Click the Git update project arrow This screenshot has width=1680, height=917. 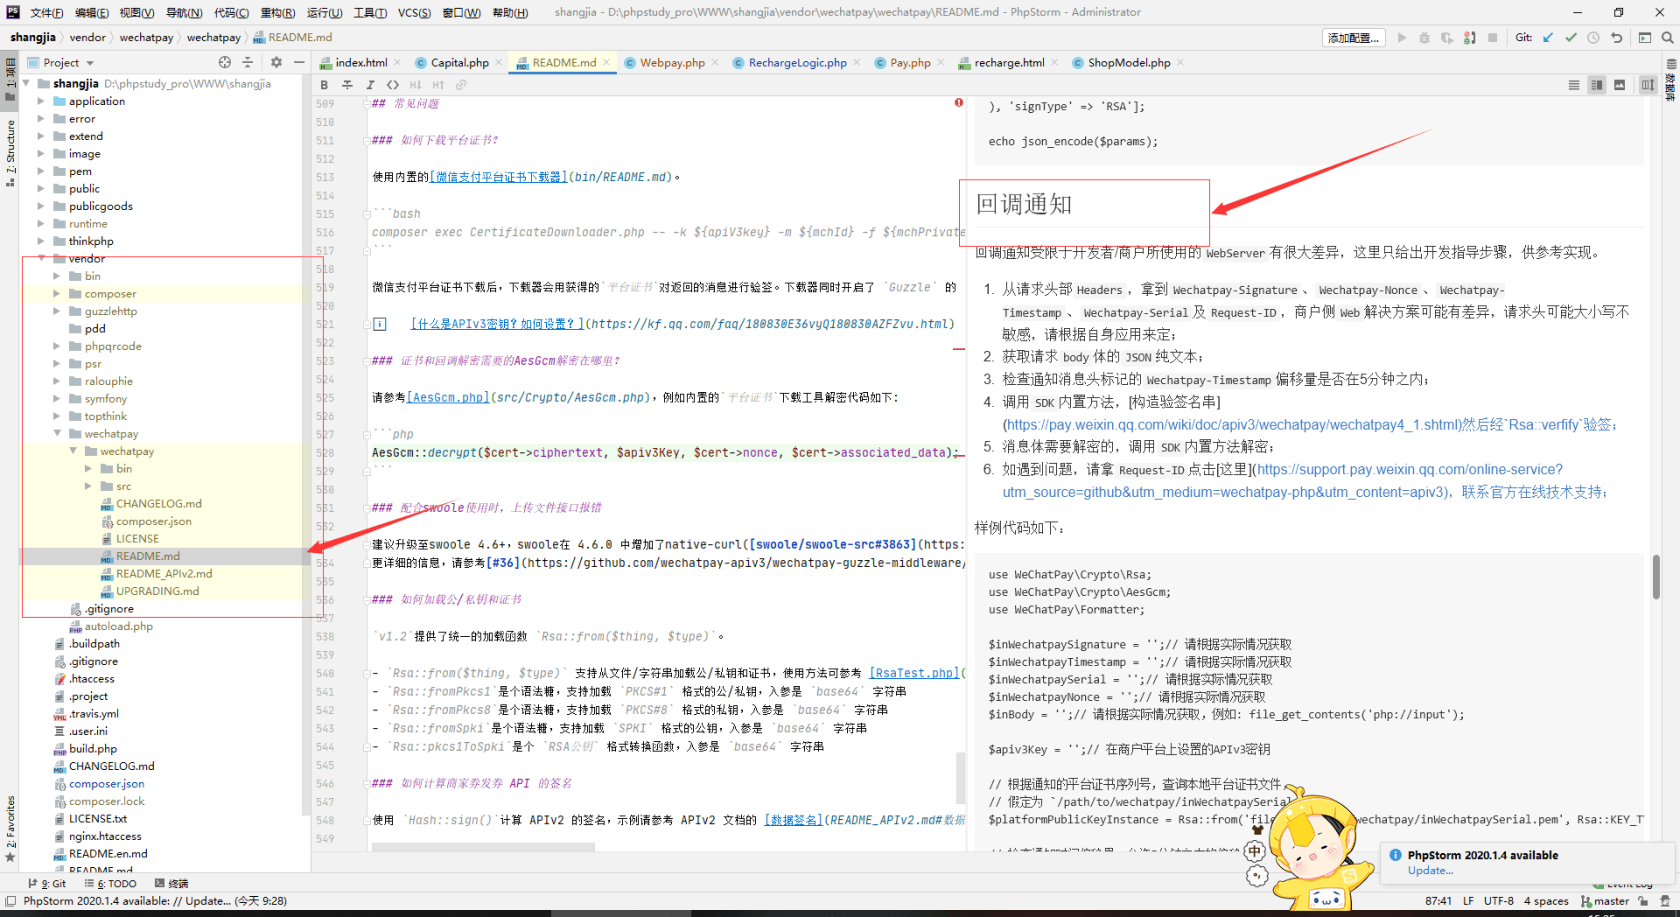point(1548,37)
